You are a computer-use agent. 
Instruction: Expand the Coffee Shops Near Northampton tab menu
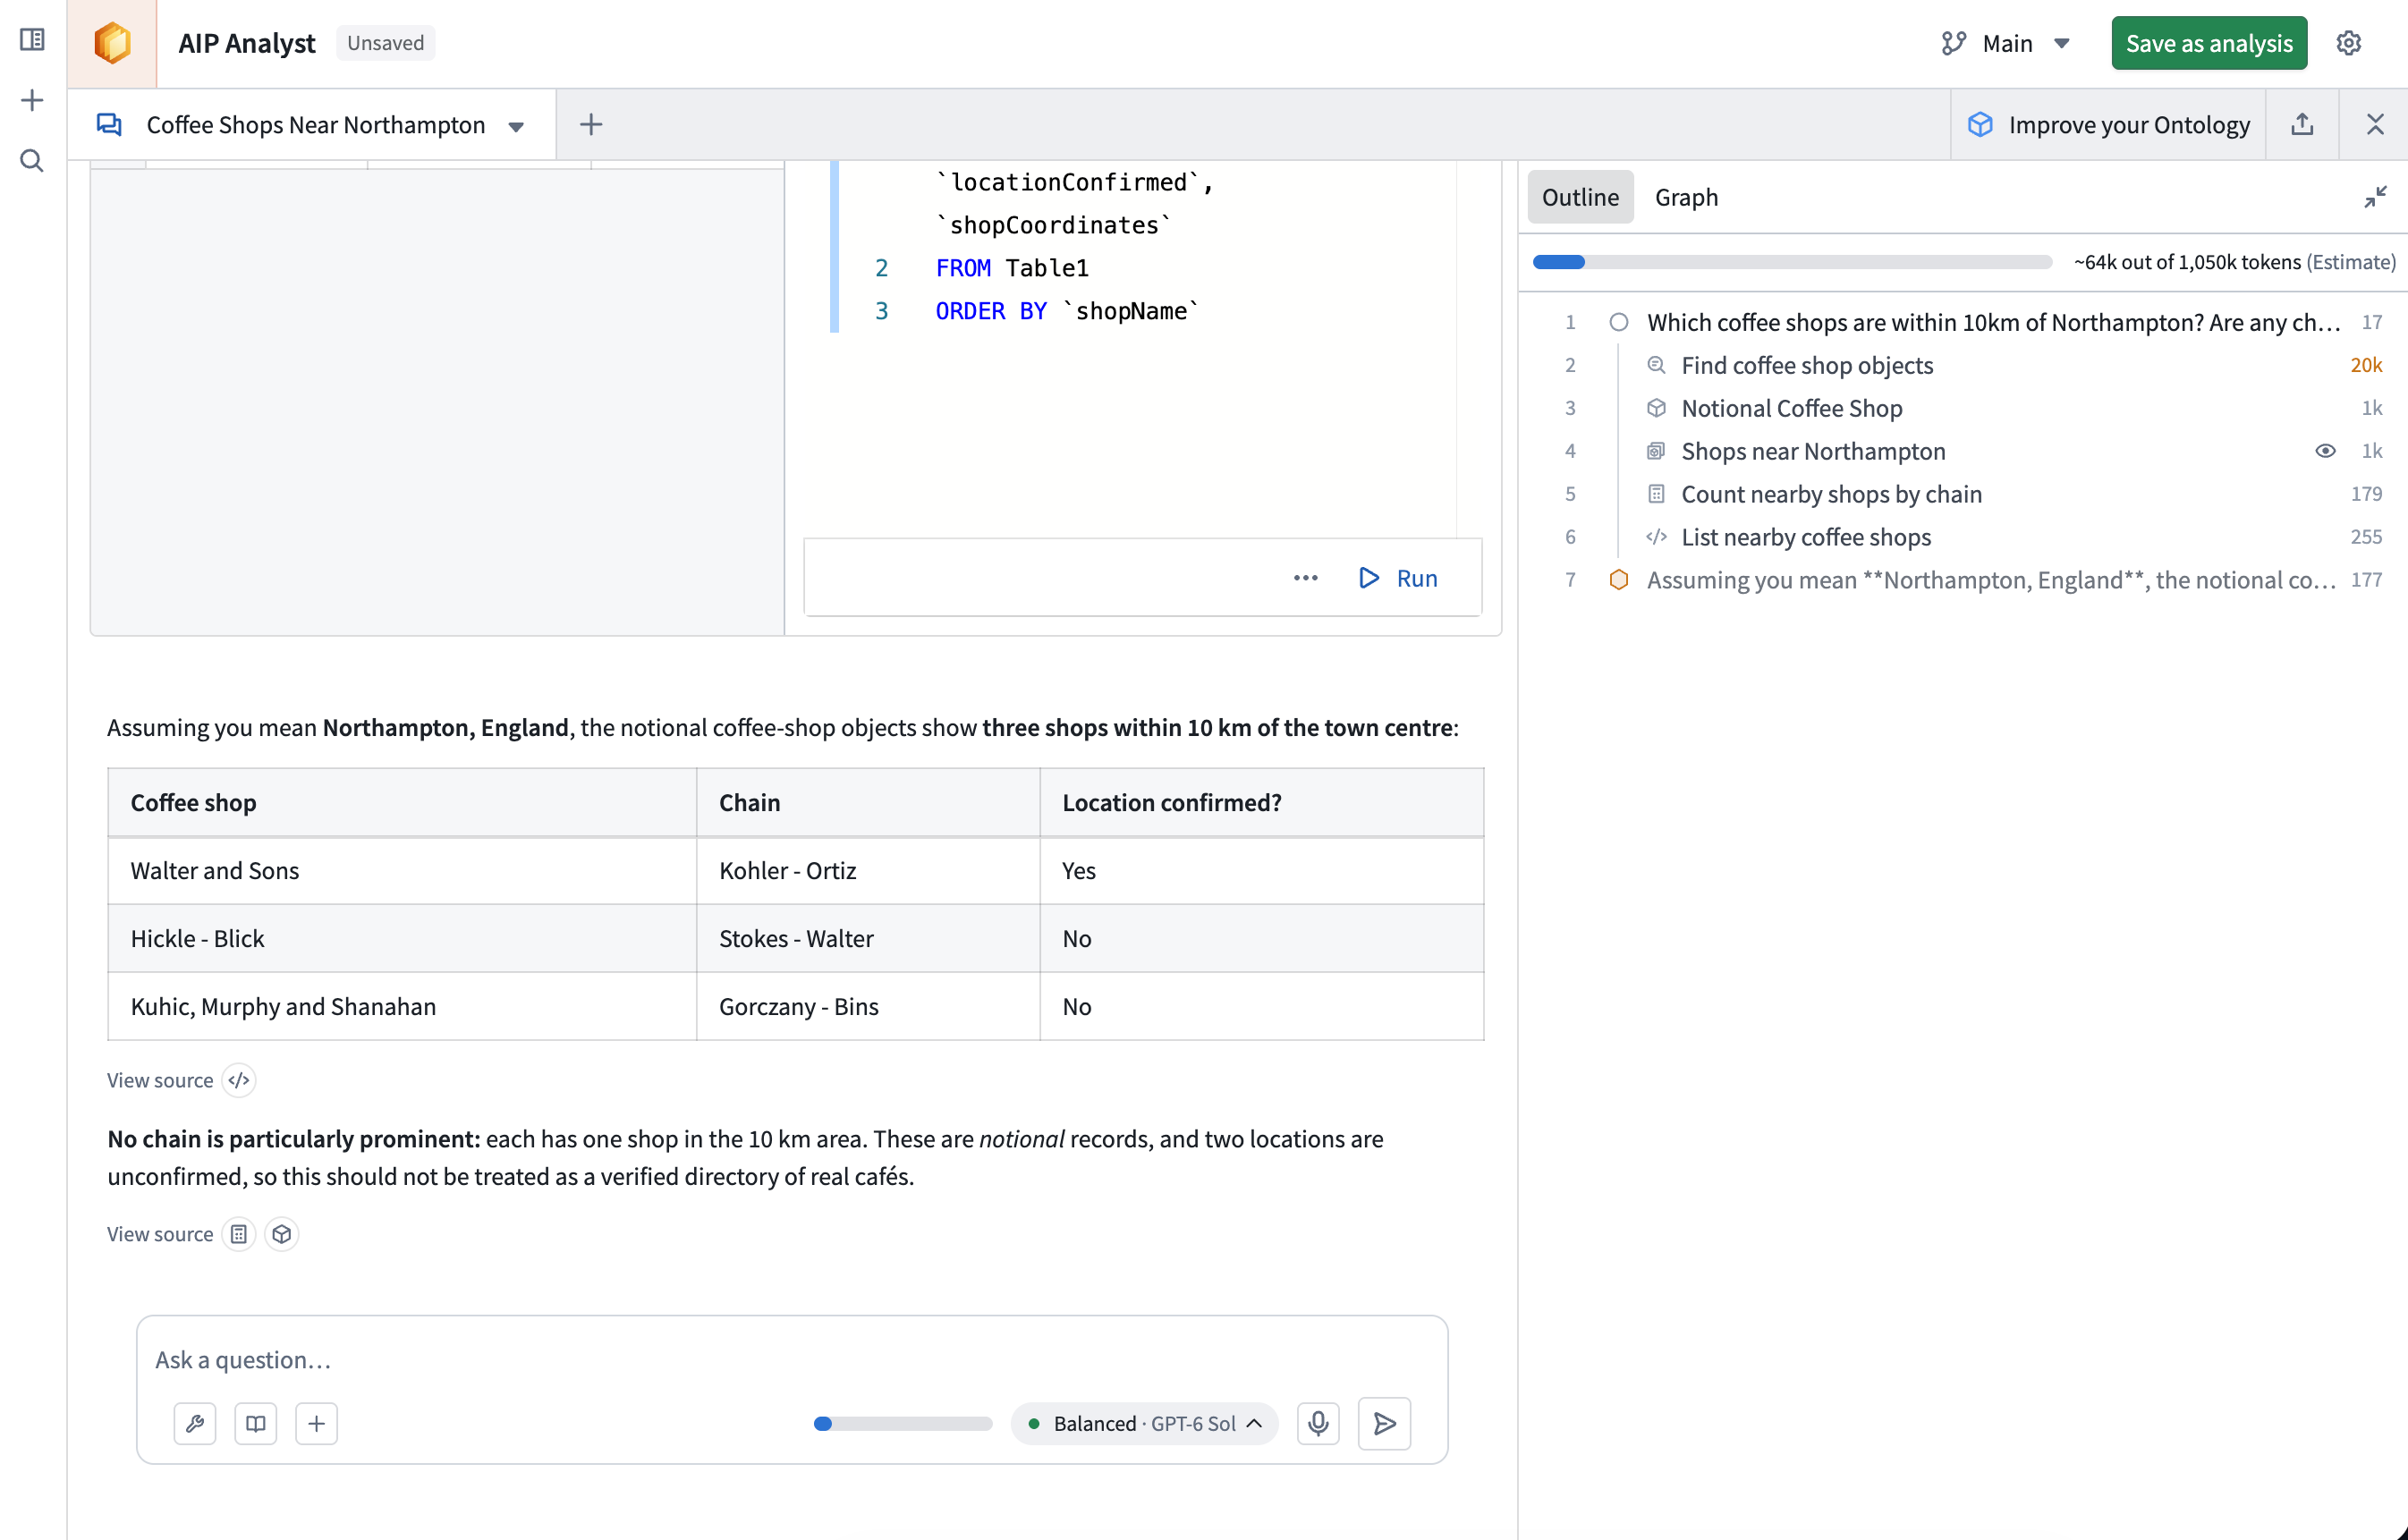(517, 126)
